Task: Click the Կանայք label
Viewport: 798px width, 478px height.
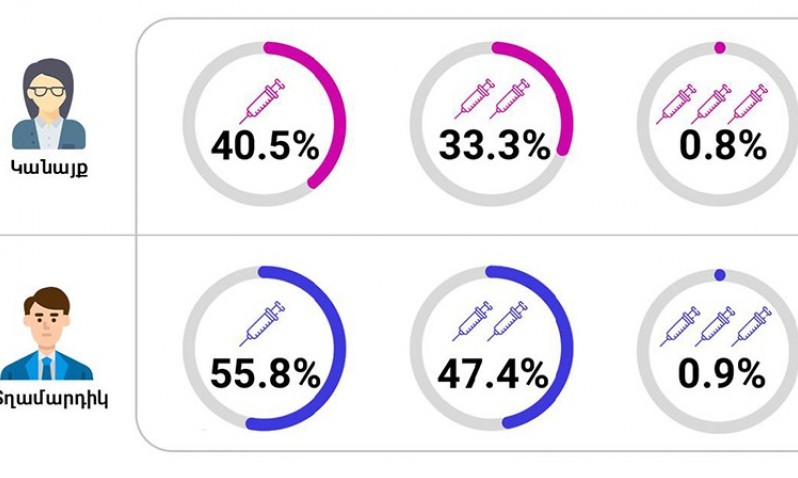Action: (x=49, y=168)
